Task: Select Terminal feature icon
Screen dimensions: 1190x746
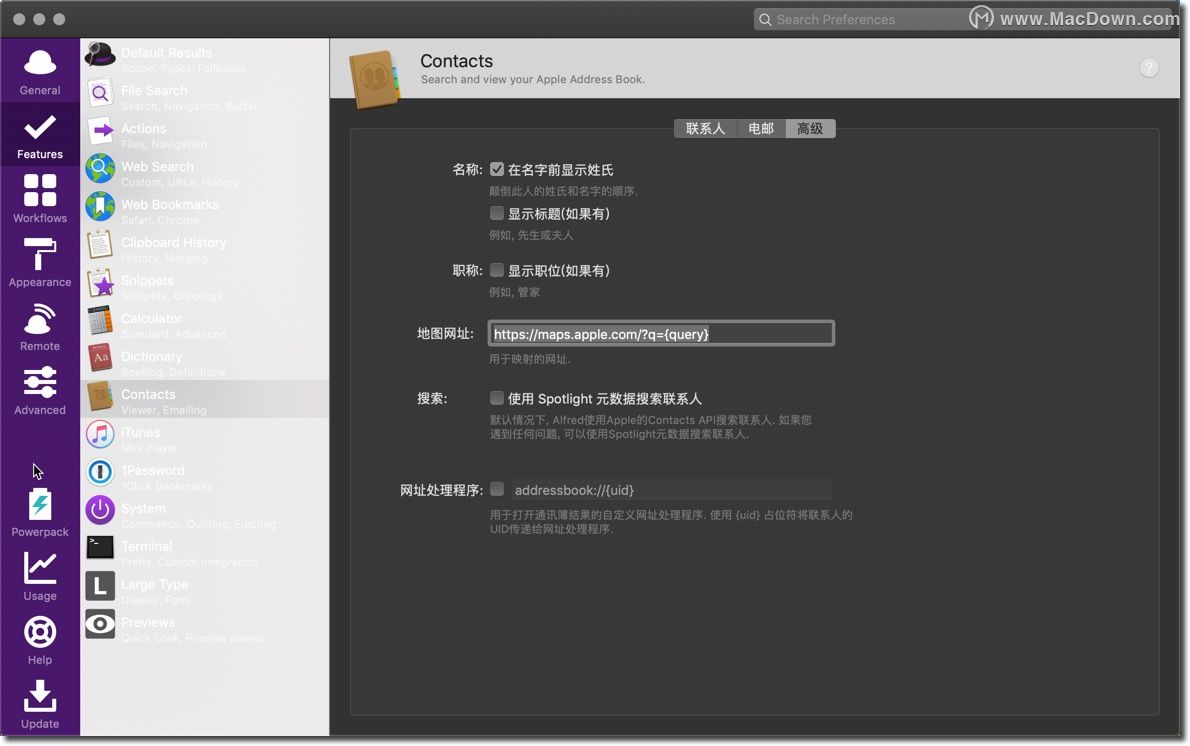Action: click(99, 547)
